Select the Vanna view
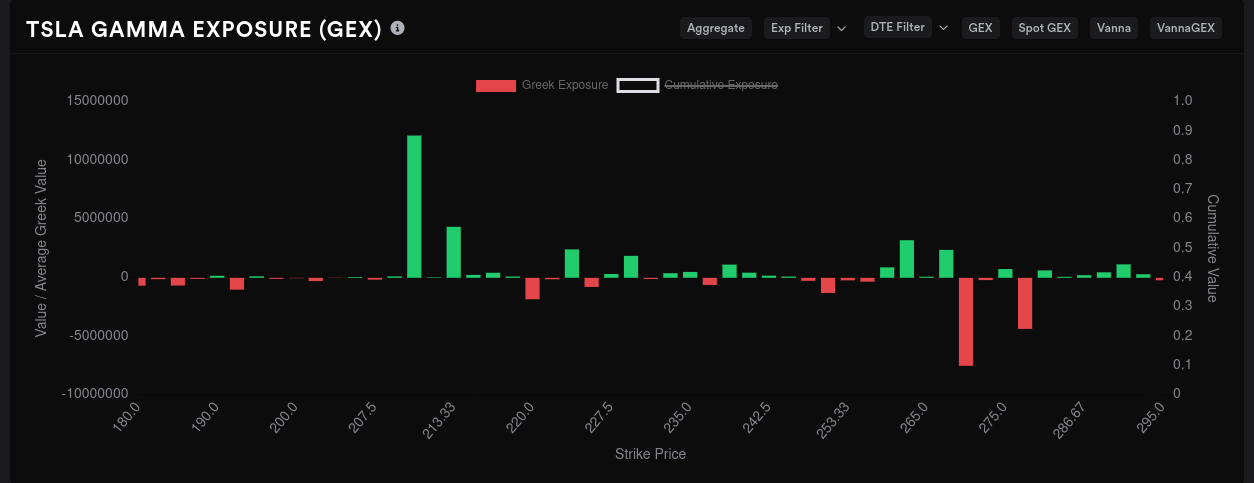Viewport: 1254px width, 483px height. 1114,28
